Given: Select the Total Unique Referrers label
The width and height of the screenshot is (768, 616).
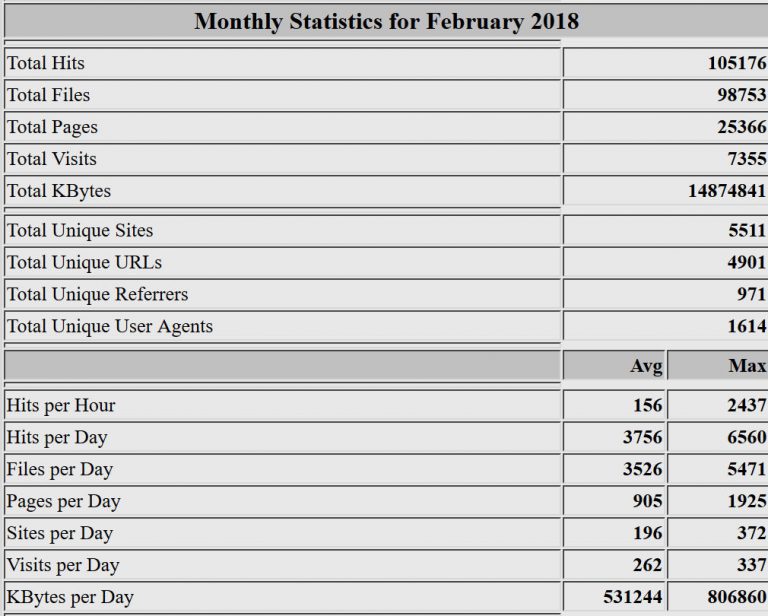Looking at the screenshot, I should click(97, 295).
